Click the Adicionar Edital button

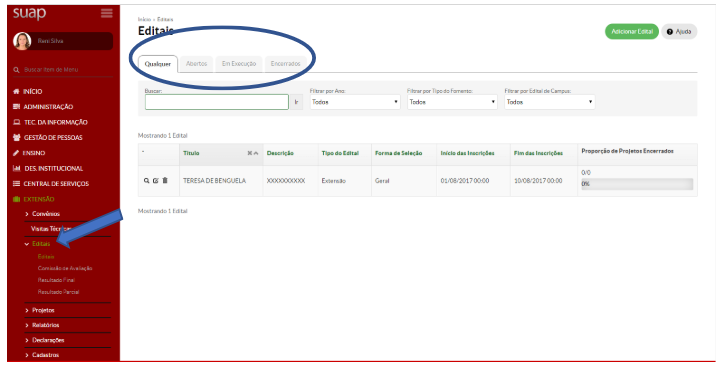(632, 31)
